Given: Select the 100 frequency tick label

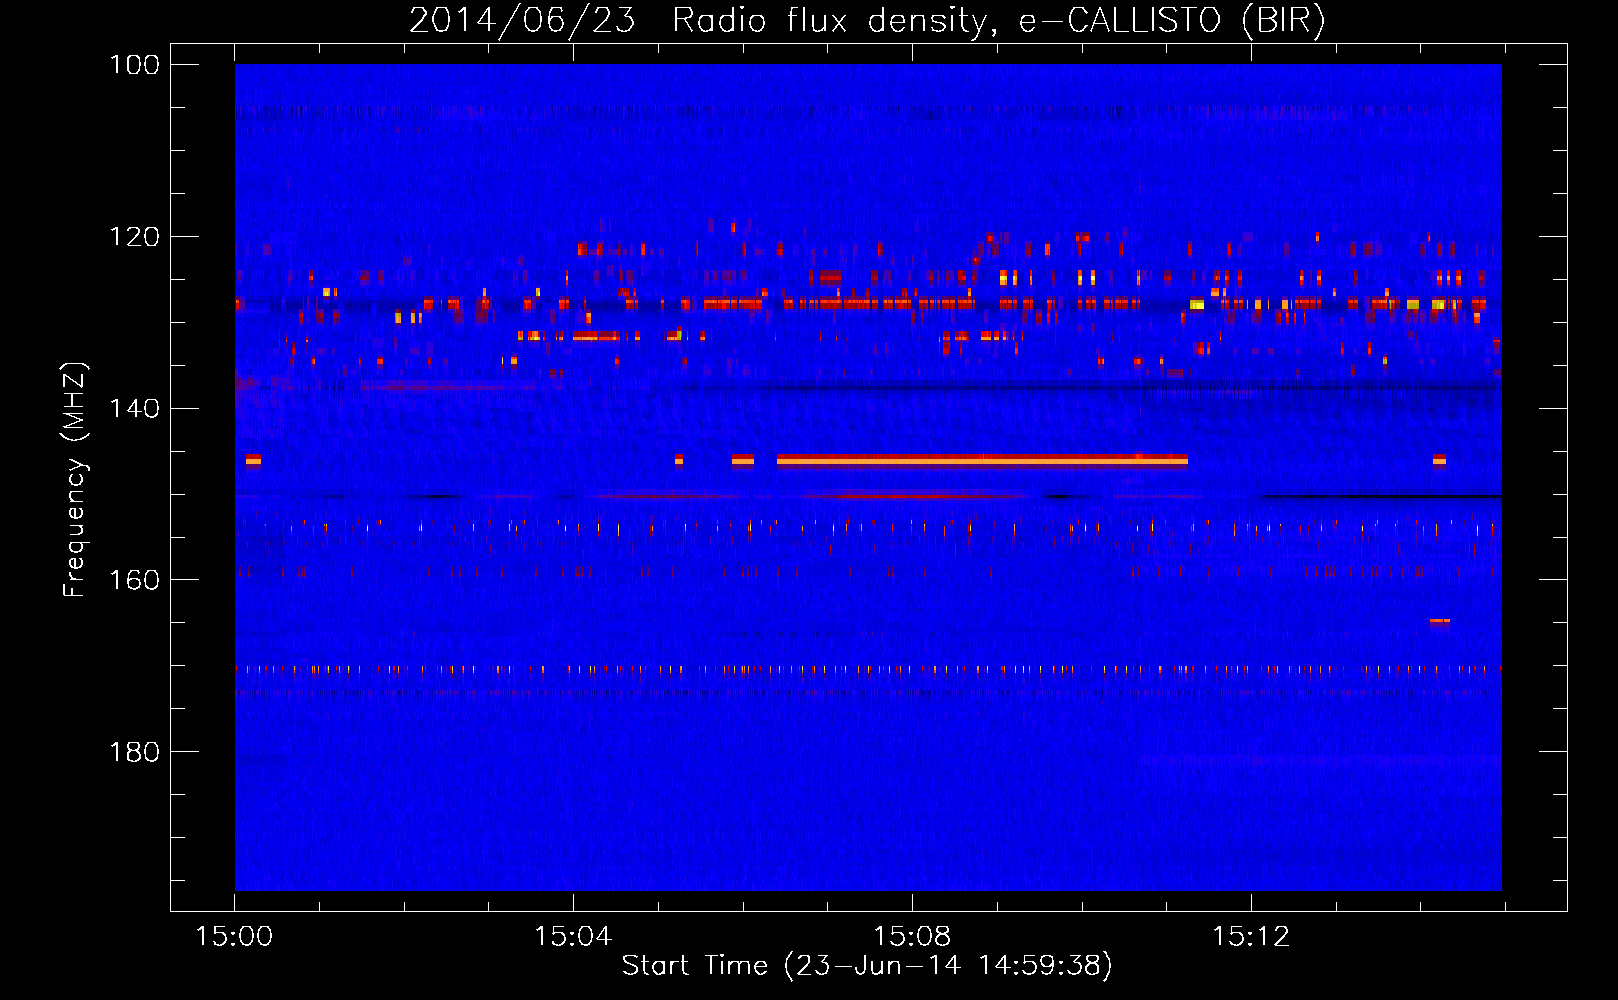Looking at the screenshot, I should pos(134,65).
